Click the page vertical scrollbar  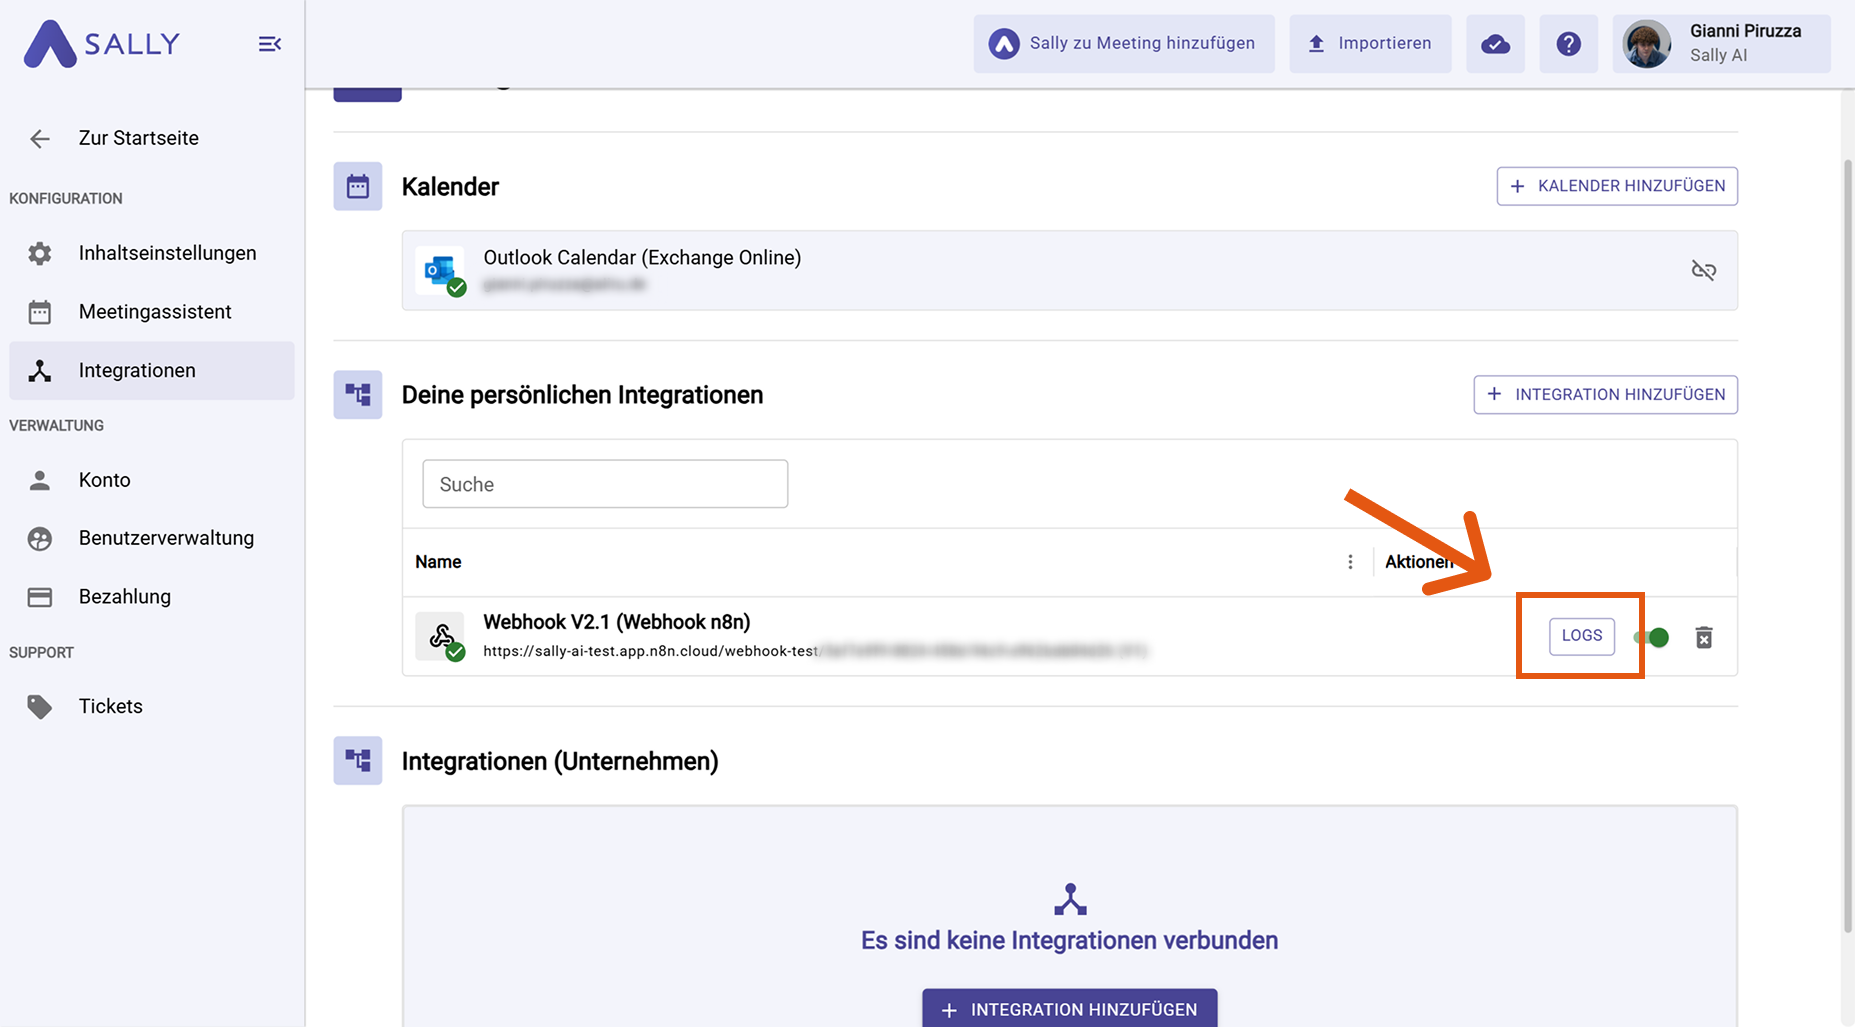(1846, 540)
